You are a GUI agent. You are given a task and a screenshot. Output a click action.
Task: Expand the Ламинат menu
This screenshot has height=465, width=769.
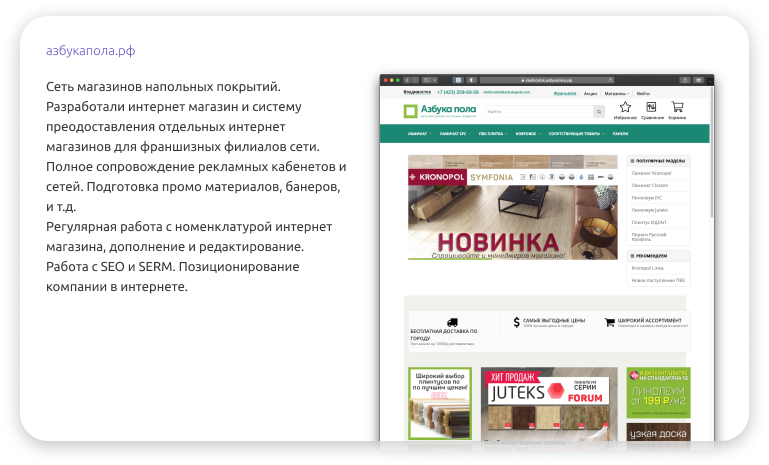click(x=418, y=133)
